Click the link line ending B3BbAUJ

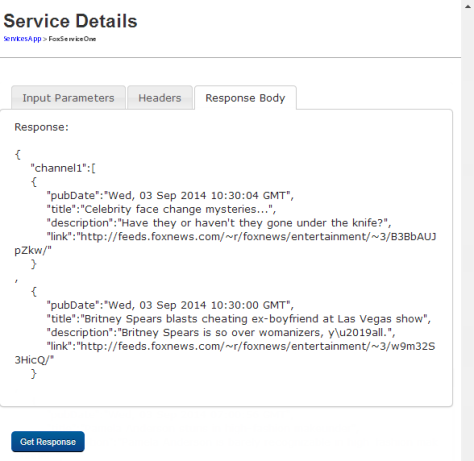pos(241,236)
